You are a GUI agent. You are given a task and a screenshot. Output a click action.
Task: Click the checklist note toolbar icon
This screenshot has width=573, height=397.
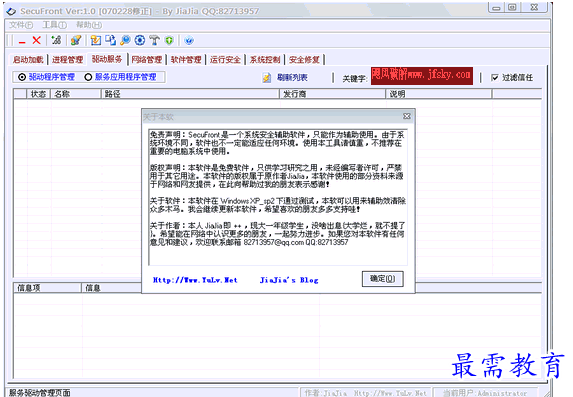[96, 40]
